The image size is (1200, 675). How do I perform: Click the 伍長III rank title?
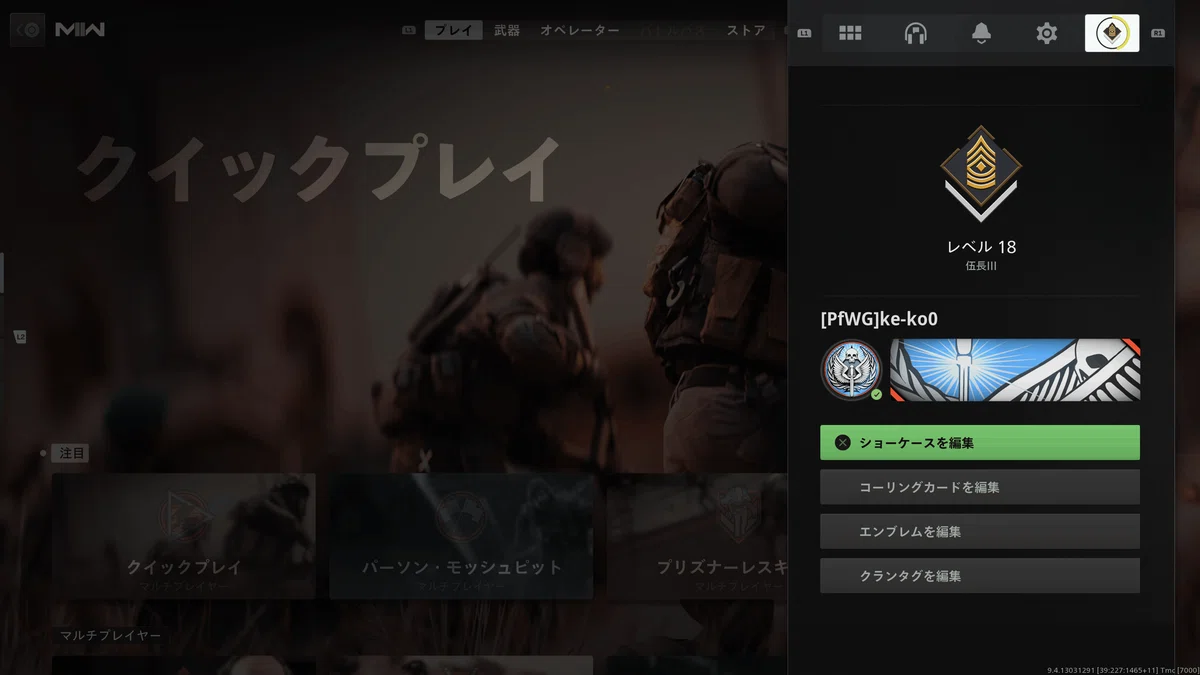tap(981, 266)
